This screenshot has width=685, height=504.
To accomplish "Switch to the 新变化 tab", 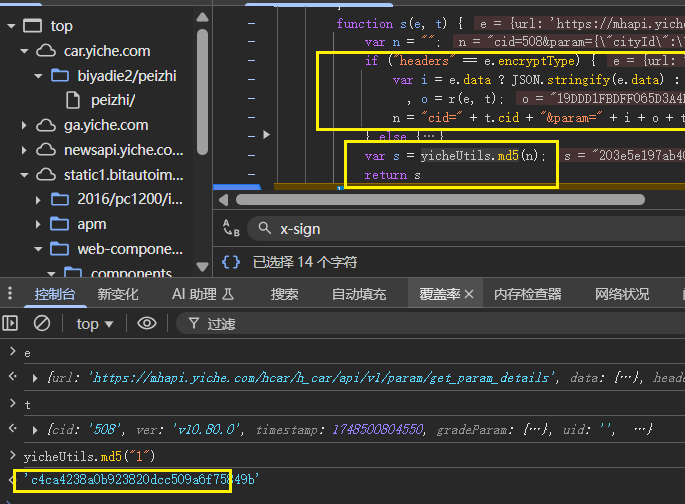I will coord(118,294).
